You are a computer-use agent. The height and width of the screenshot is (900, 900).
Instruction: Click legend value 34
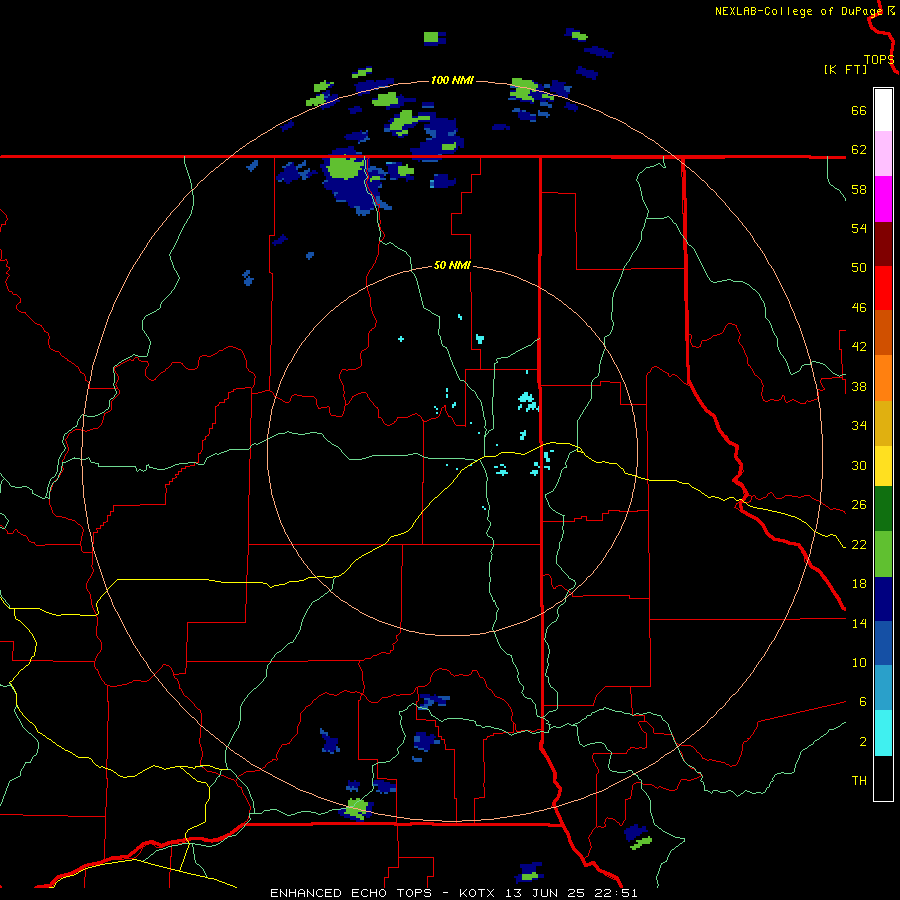point(859,425)
